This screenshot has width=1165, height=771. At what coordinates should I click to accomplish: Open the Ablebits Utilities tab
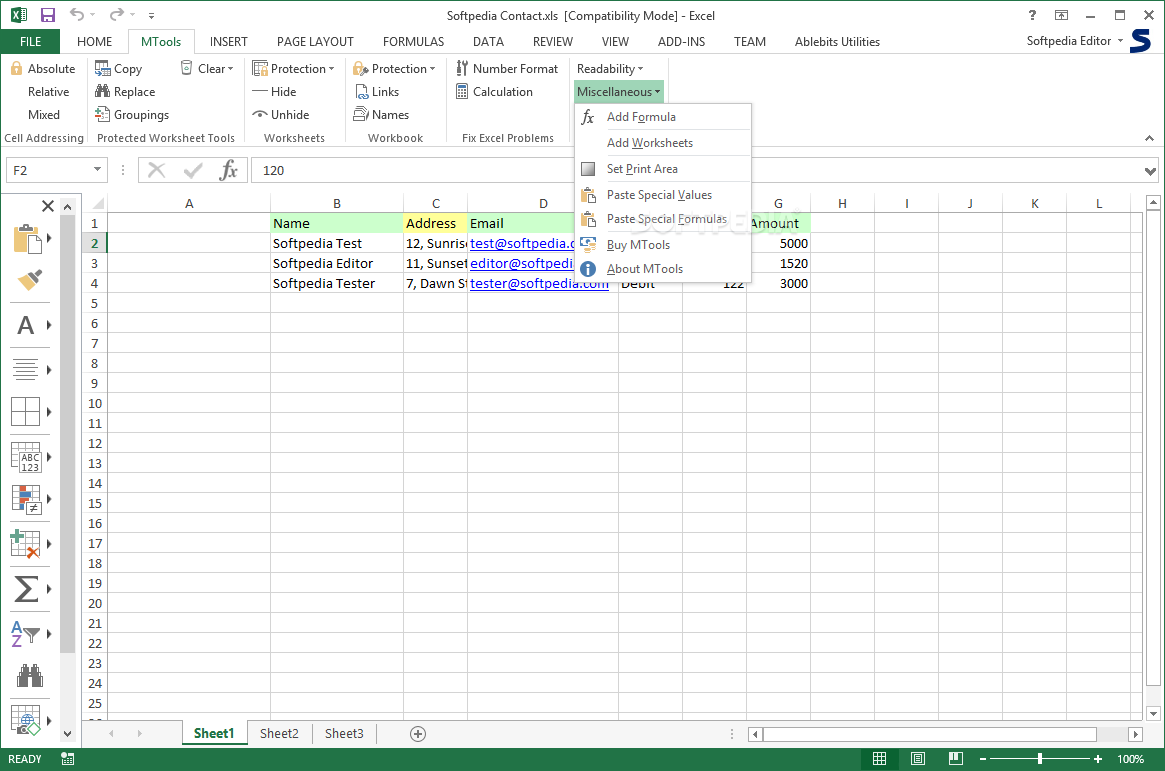837,42
